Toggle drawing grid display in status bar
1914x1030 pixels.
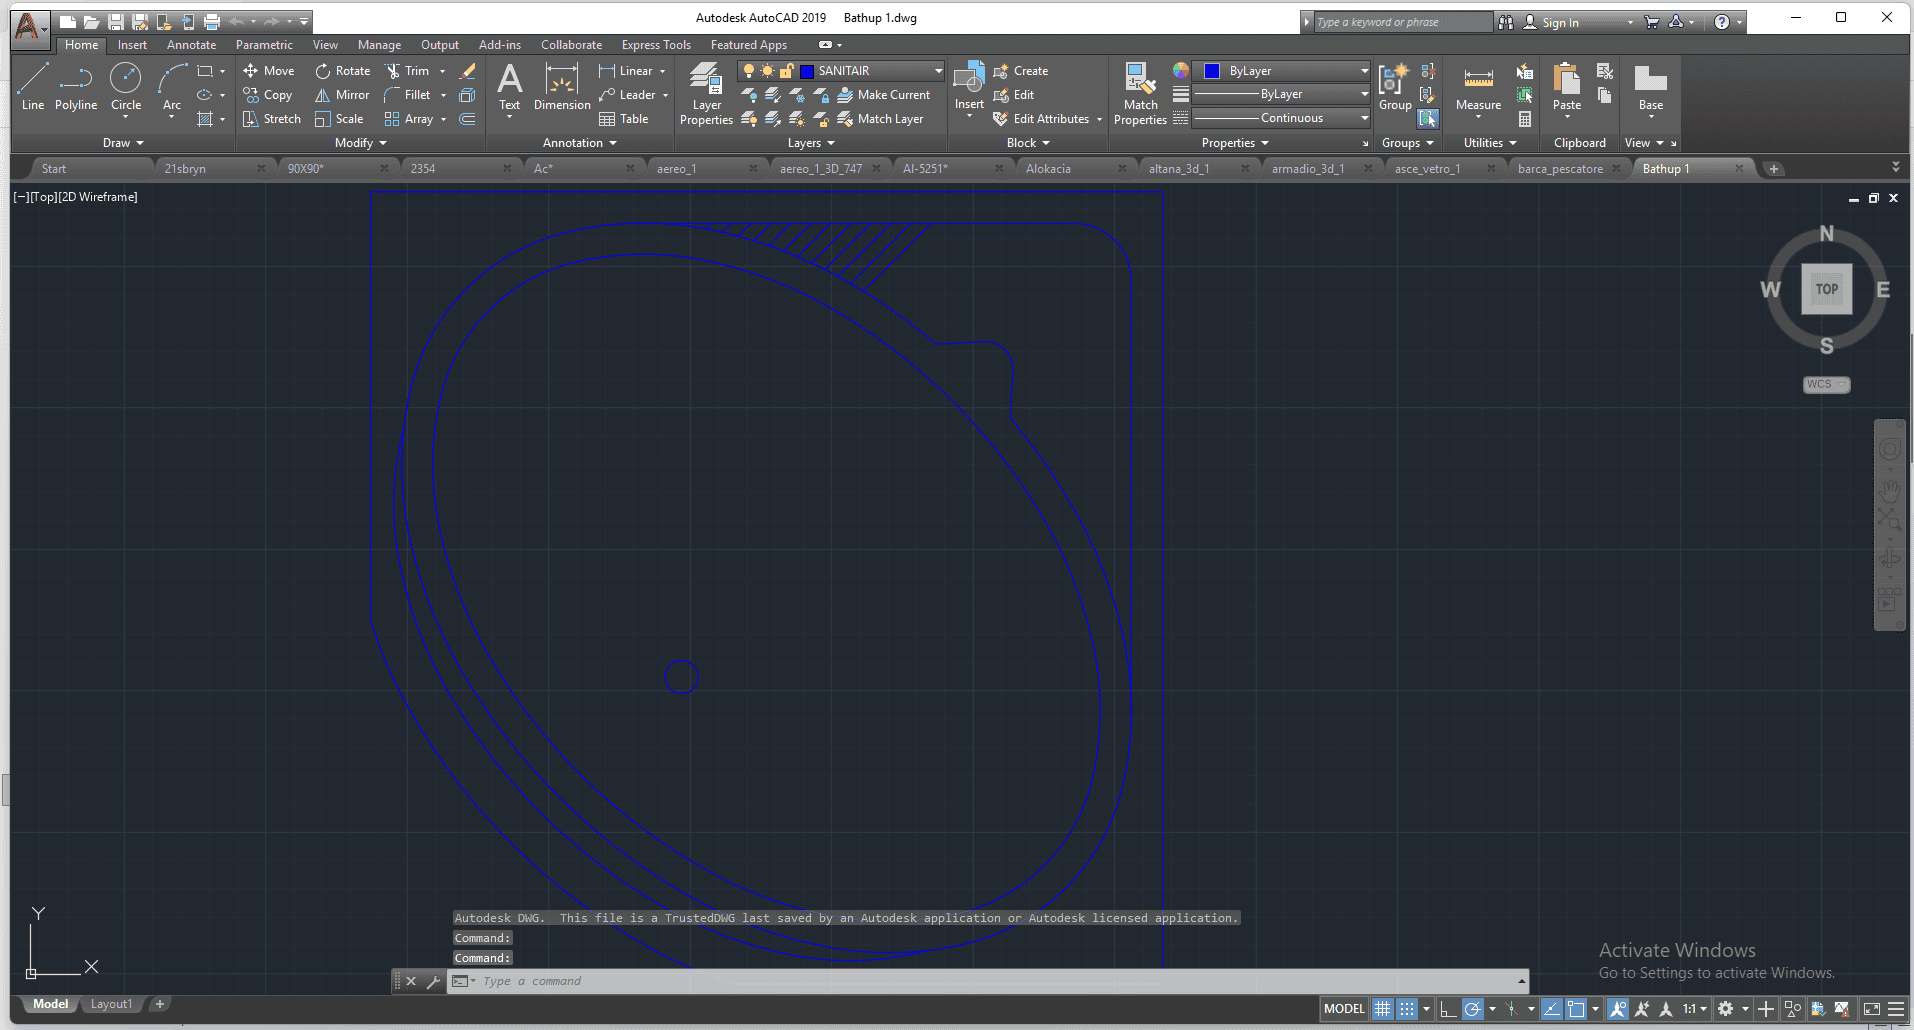click(1382, 1009)
